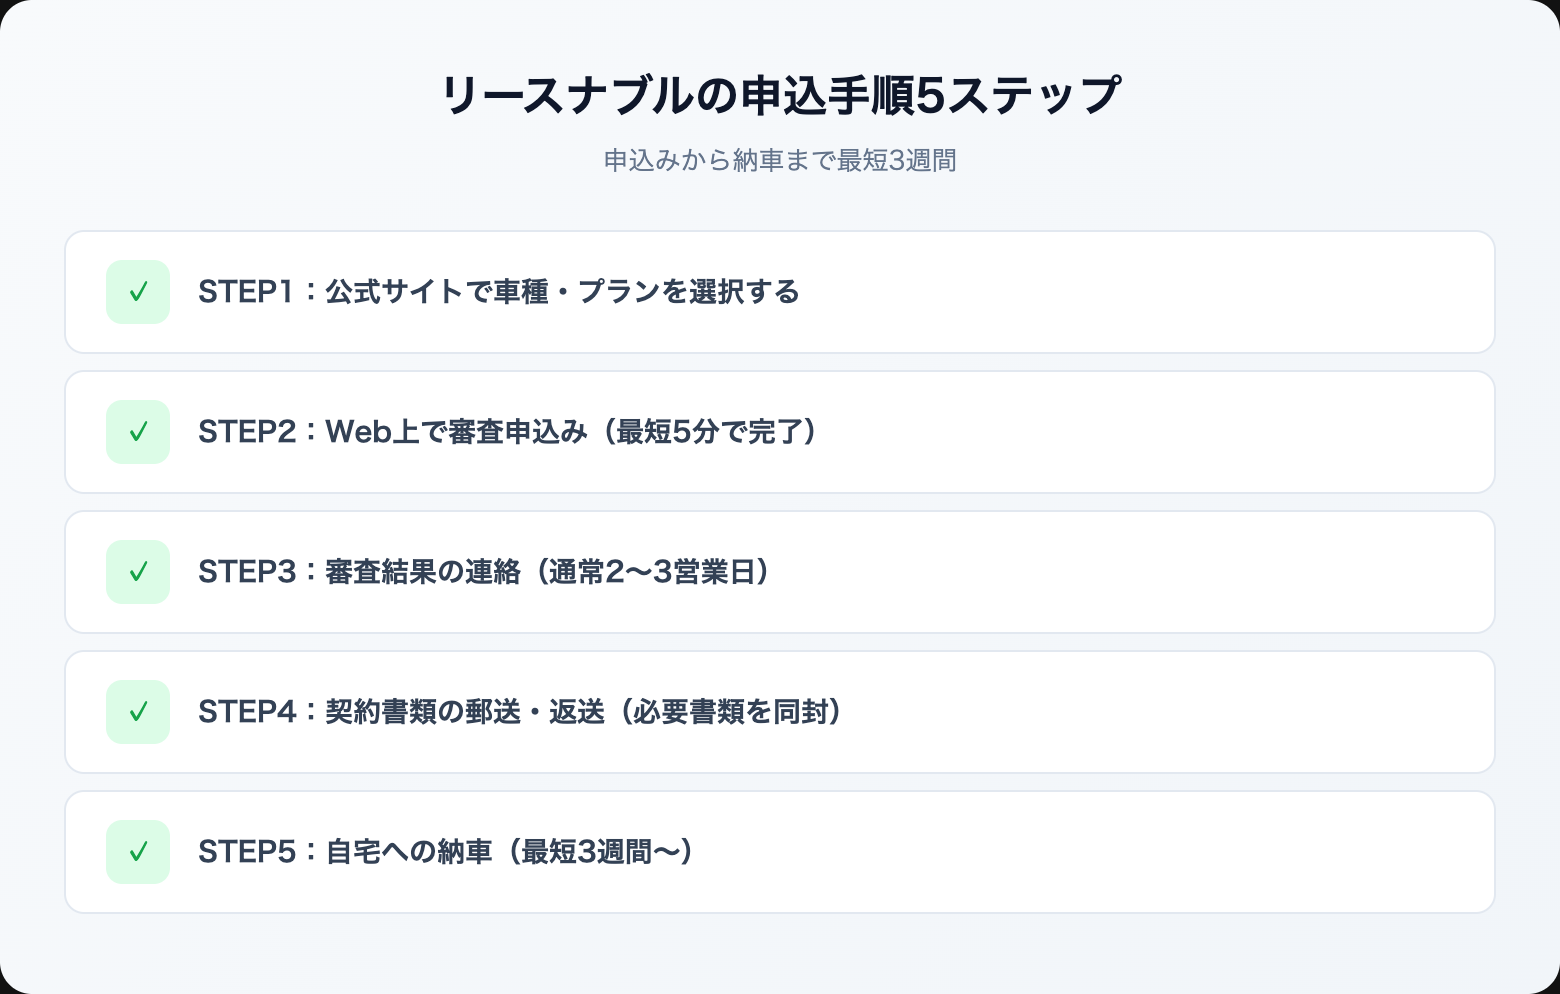
Task: Click the heading リースナブルの申込手順5ステップ
Action: [780, 96]
